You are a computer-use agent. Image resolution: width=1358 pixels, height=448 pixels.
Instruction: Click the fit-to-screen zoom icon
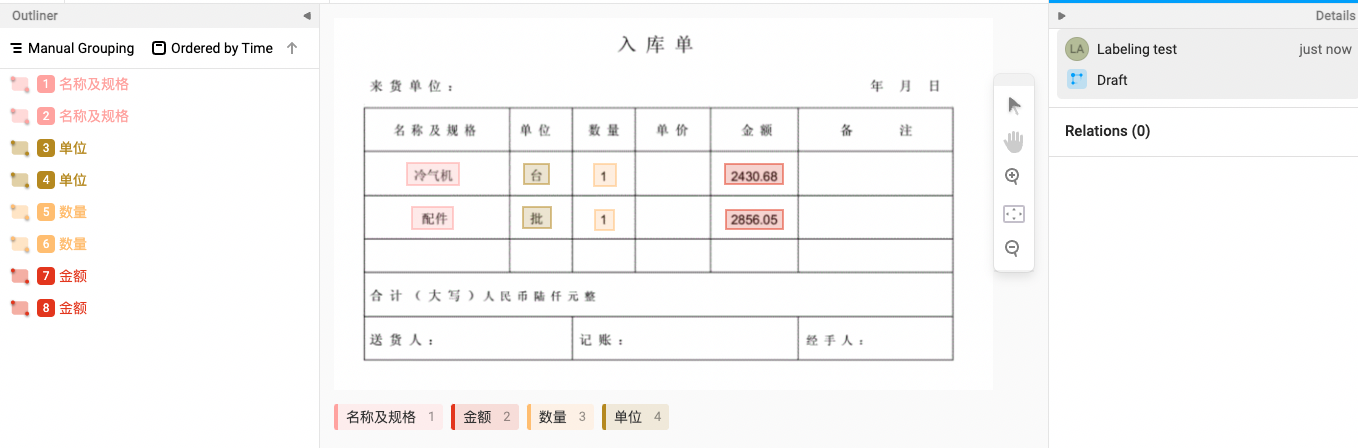pyautogui.click(x=1013, y=214)
